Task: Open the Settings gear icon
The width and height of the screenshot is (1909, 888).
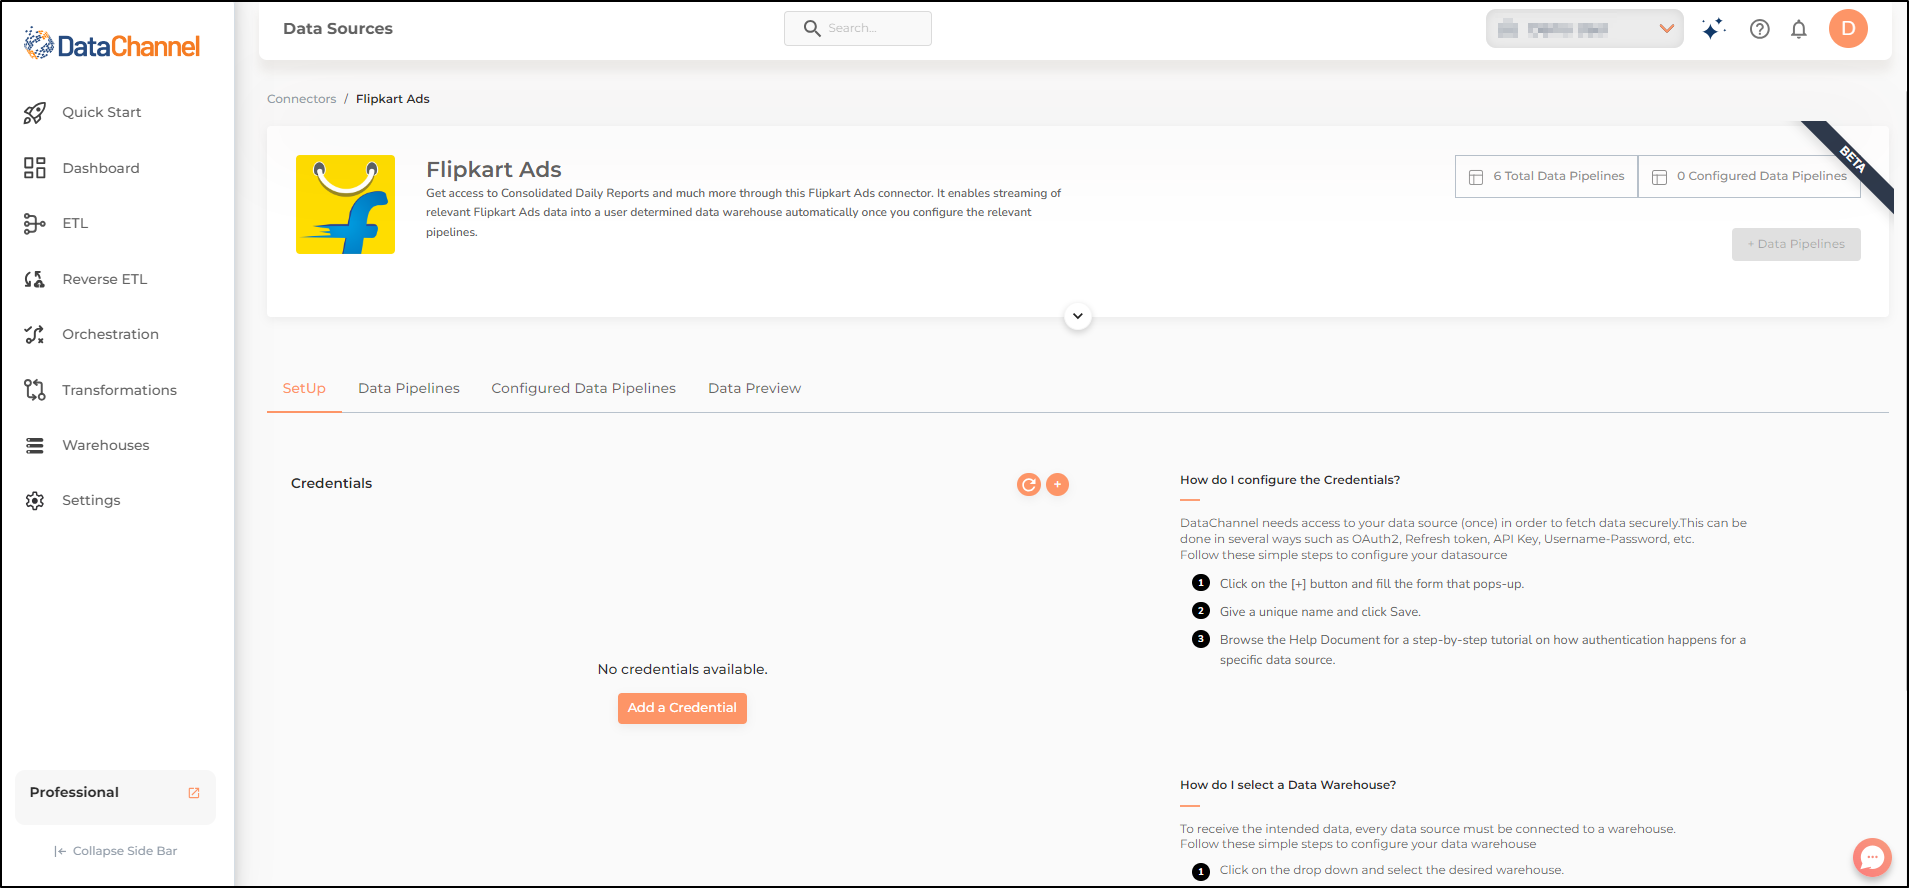Action: (35, 501)
